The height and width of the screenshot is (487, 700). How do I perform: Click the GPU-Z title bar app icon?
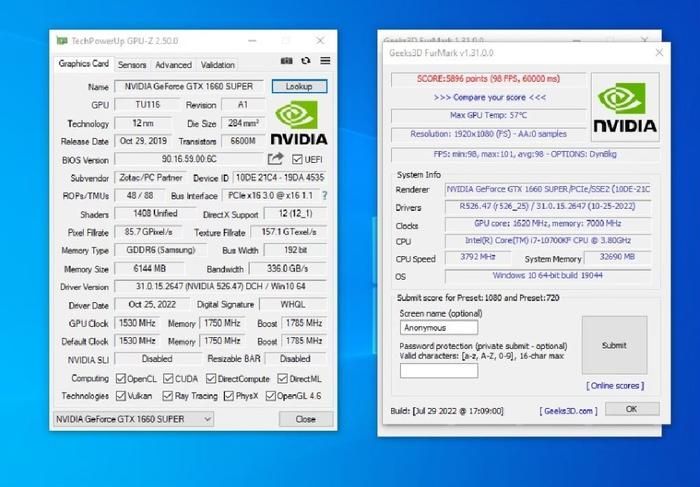[x=62, y=41]
